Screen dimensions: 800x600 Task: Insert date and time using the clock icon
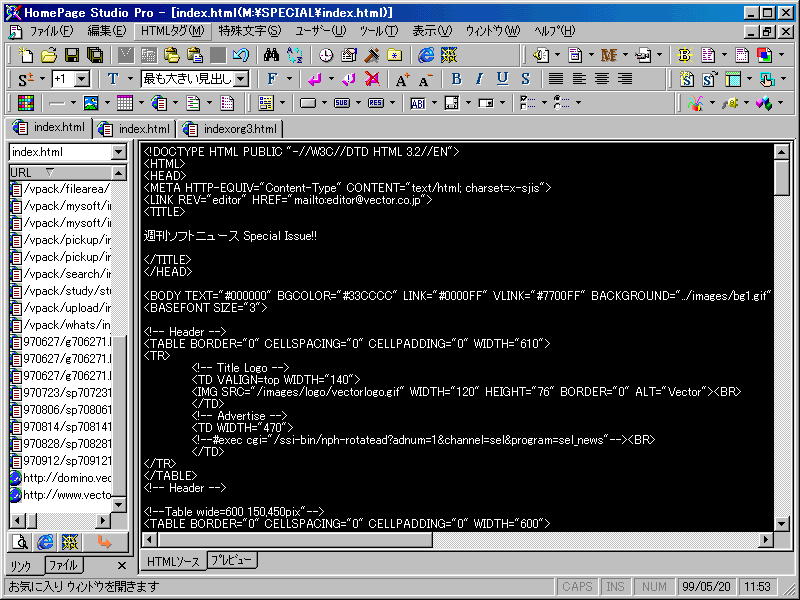[x=326, y=55]
